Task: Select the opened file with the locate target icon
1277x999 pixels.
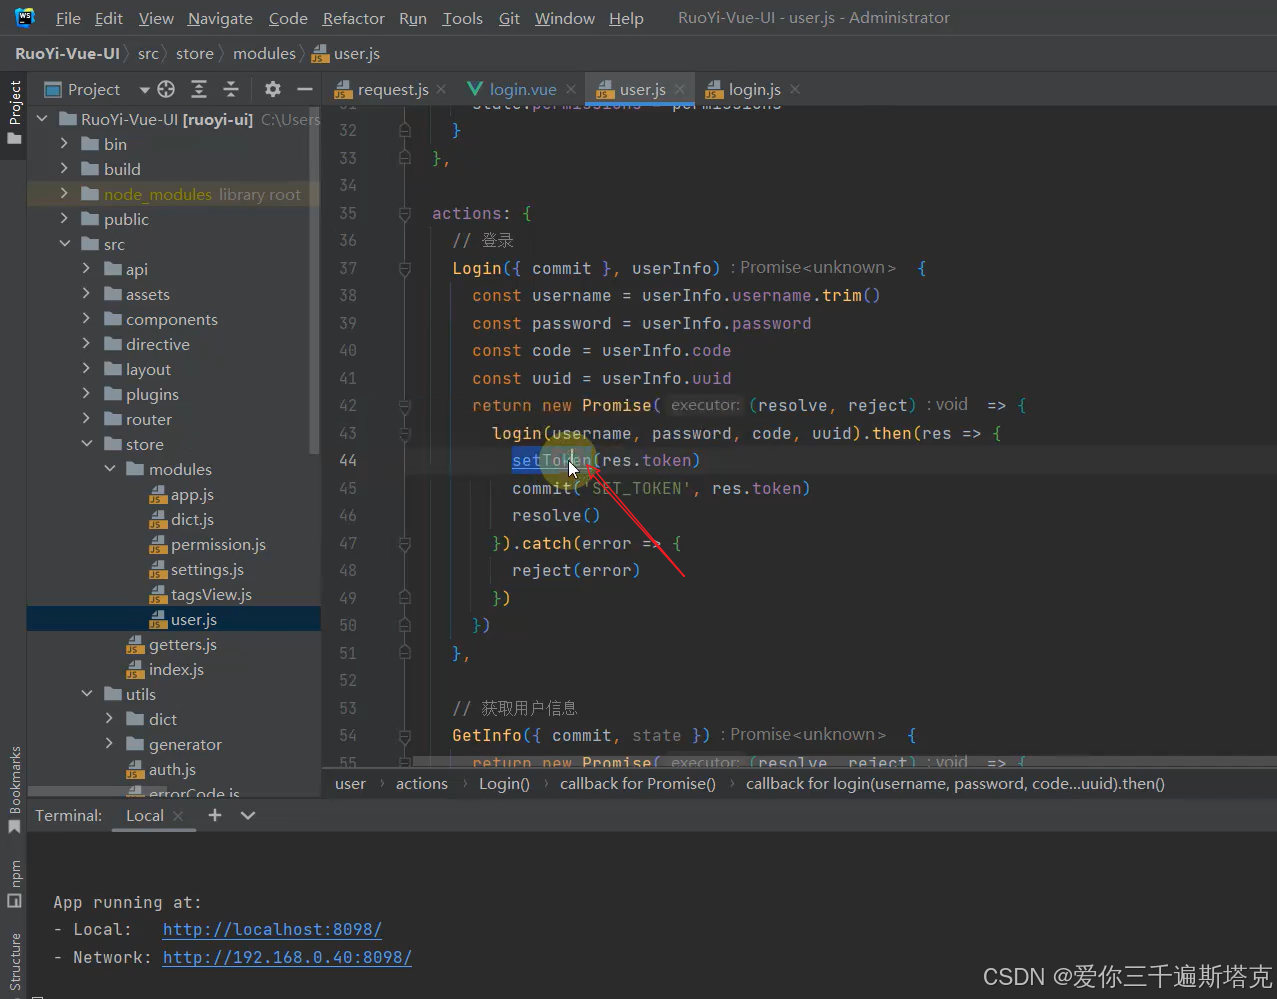Action: [166, 89]
